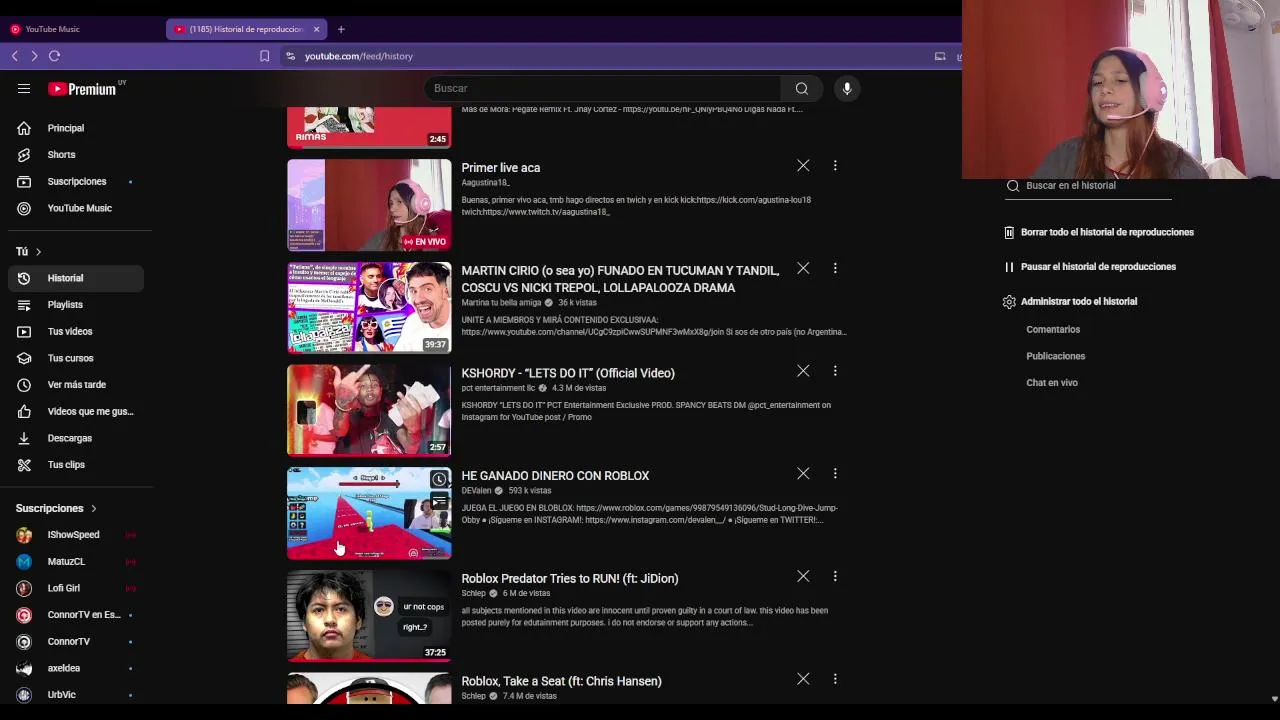This screenshot has height=720, width=1280.
Task: Open more options for MARTIN CIRIO video
Action: (835, 268)
